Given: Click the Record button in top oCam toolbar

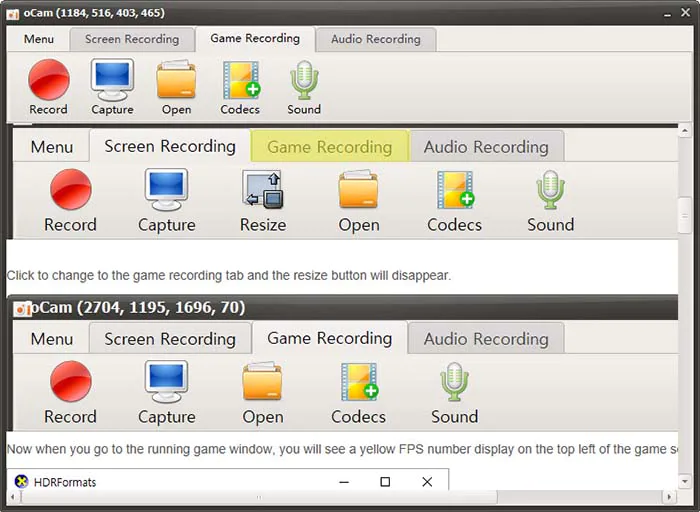Looking at the screenshot, I should coord(49,87).
